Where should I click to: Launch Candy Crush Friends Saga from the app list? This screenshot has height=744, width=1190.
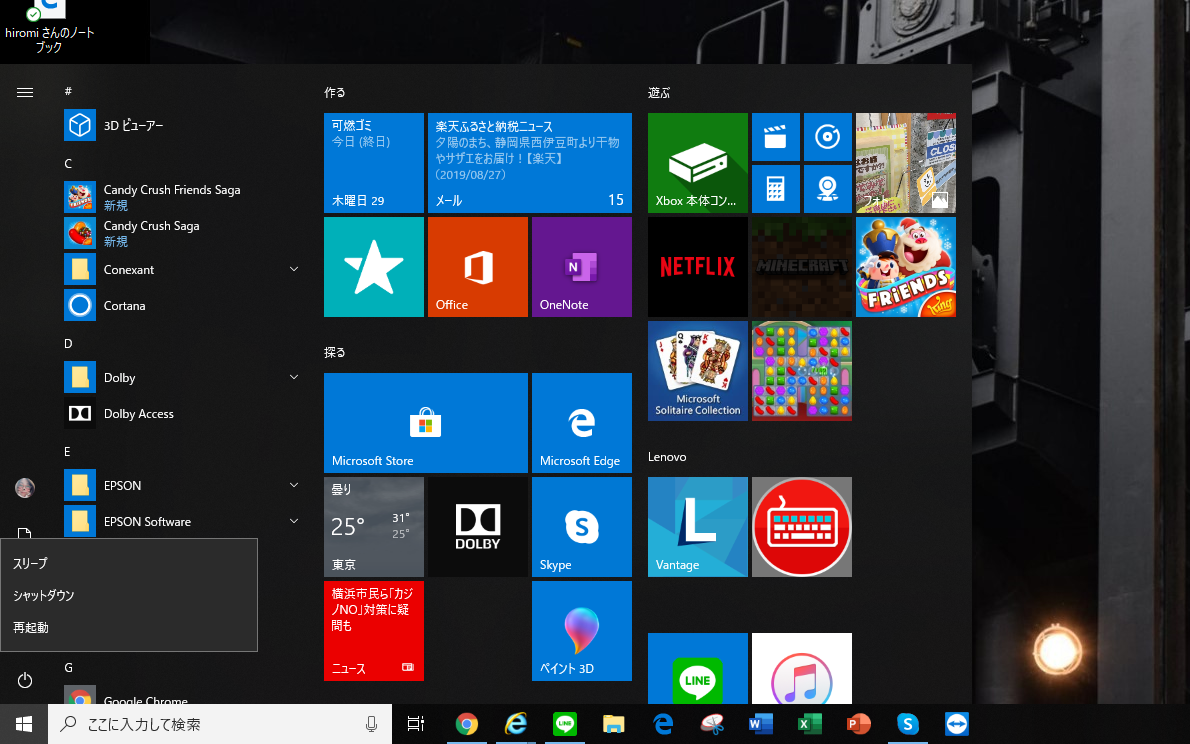click(x=182, y=197)
